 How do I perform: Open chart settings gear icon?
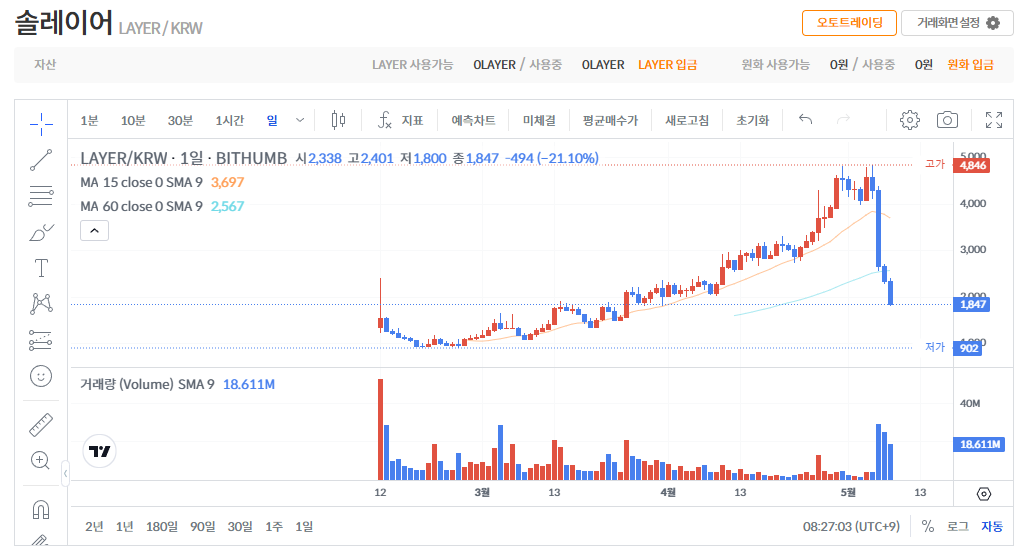click(x=909, y=120)
